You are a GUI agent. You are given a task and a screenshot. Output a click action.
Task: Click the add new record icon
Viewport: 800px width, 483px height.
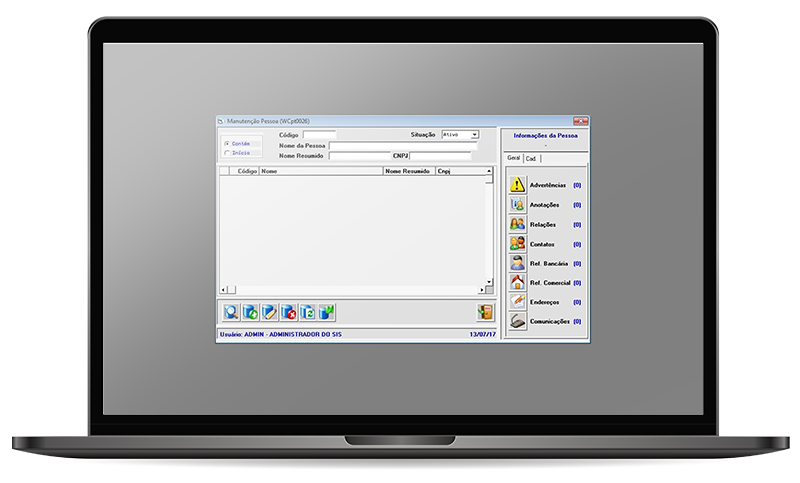(x=250, y=312)
